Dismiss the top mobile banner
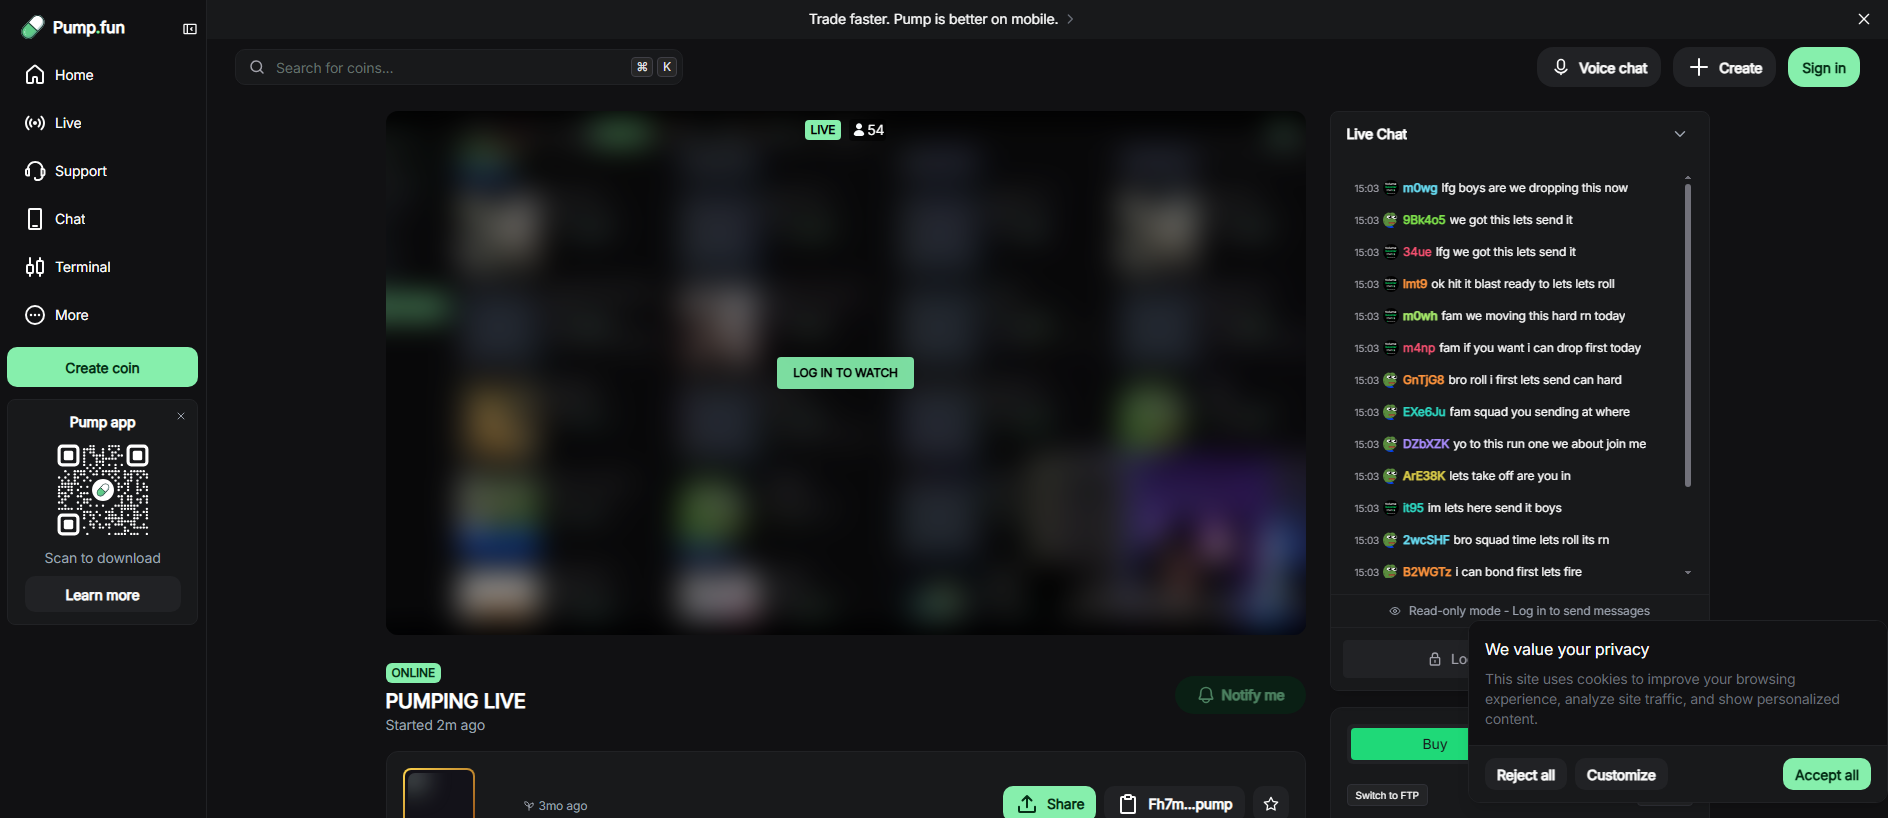The width and height of the screenshot is (1888, 818). 1864,19
